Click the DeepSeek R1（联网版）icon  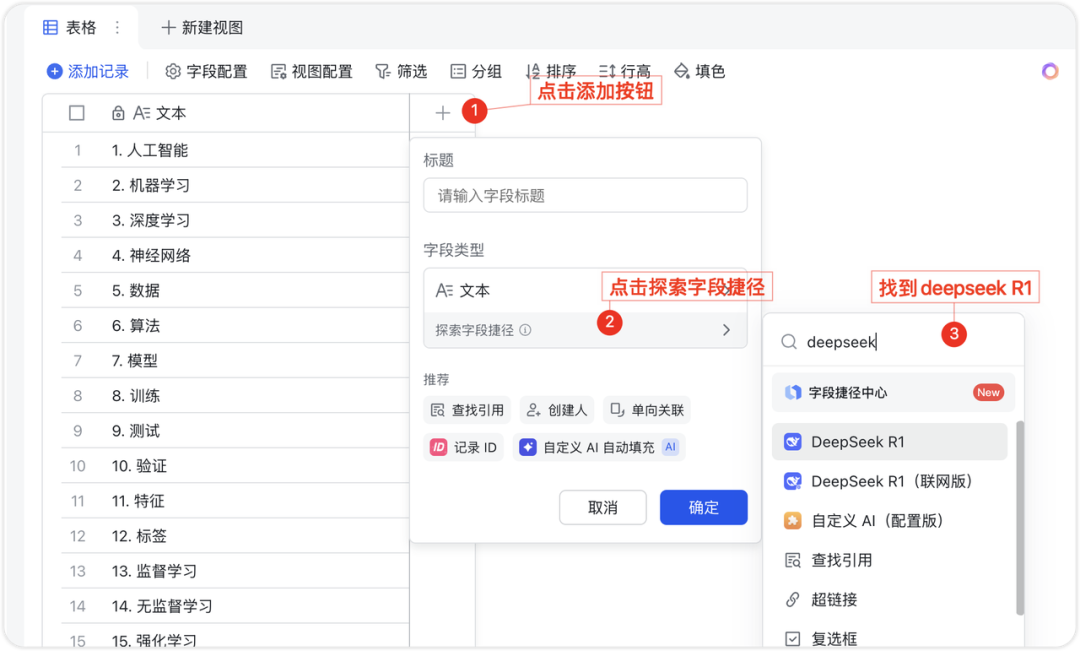793,481
